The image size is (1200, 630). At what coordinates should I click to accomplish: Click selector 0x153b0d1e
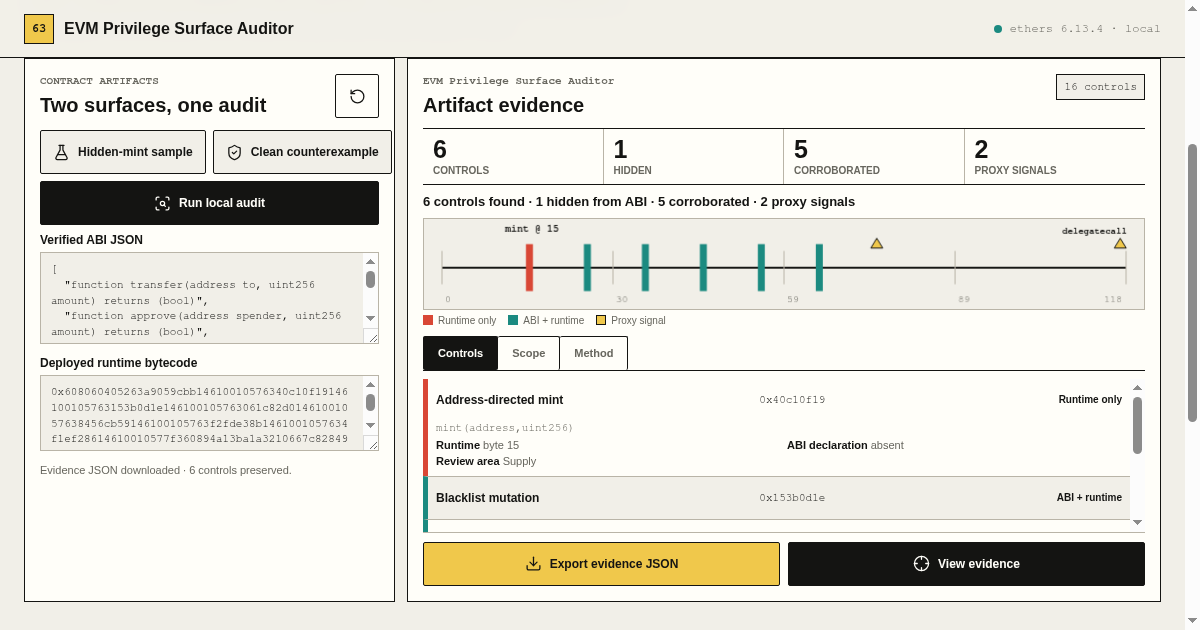click(792, 498)
